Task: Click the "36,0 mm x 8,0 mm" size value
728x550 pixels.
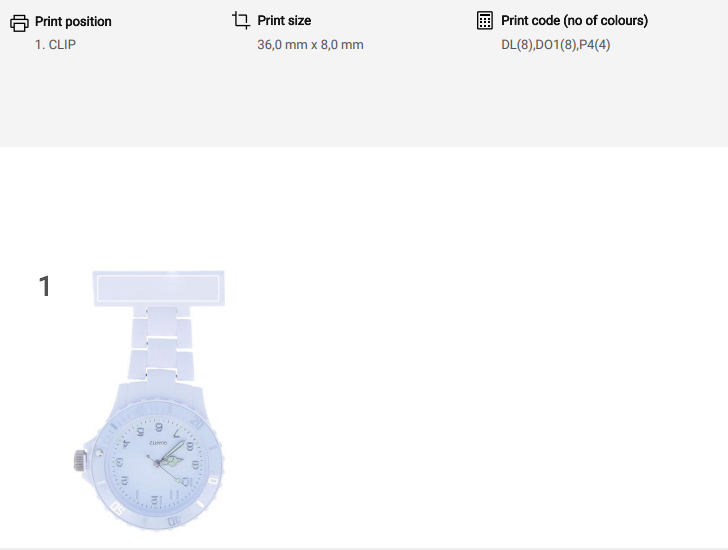Action: 310,45
